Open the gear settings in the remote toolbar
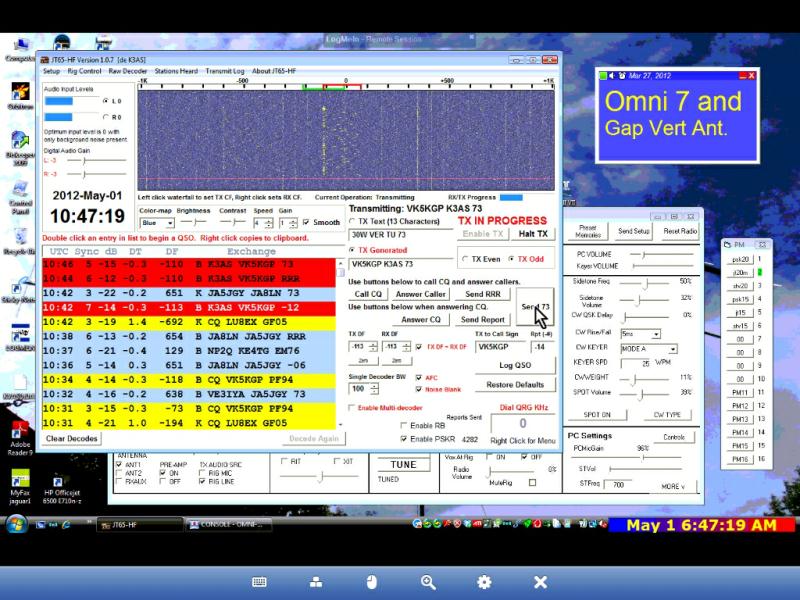Image resolution: width=800 pixels, height=600 pixels. point(484,582)
